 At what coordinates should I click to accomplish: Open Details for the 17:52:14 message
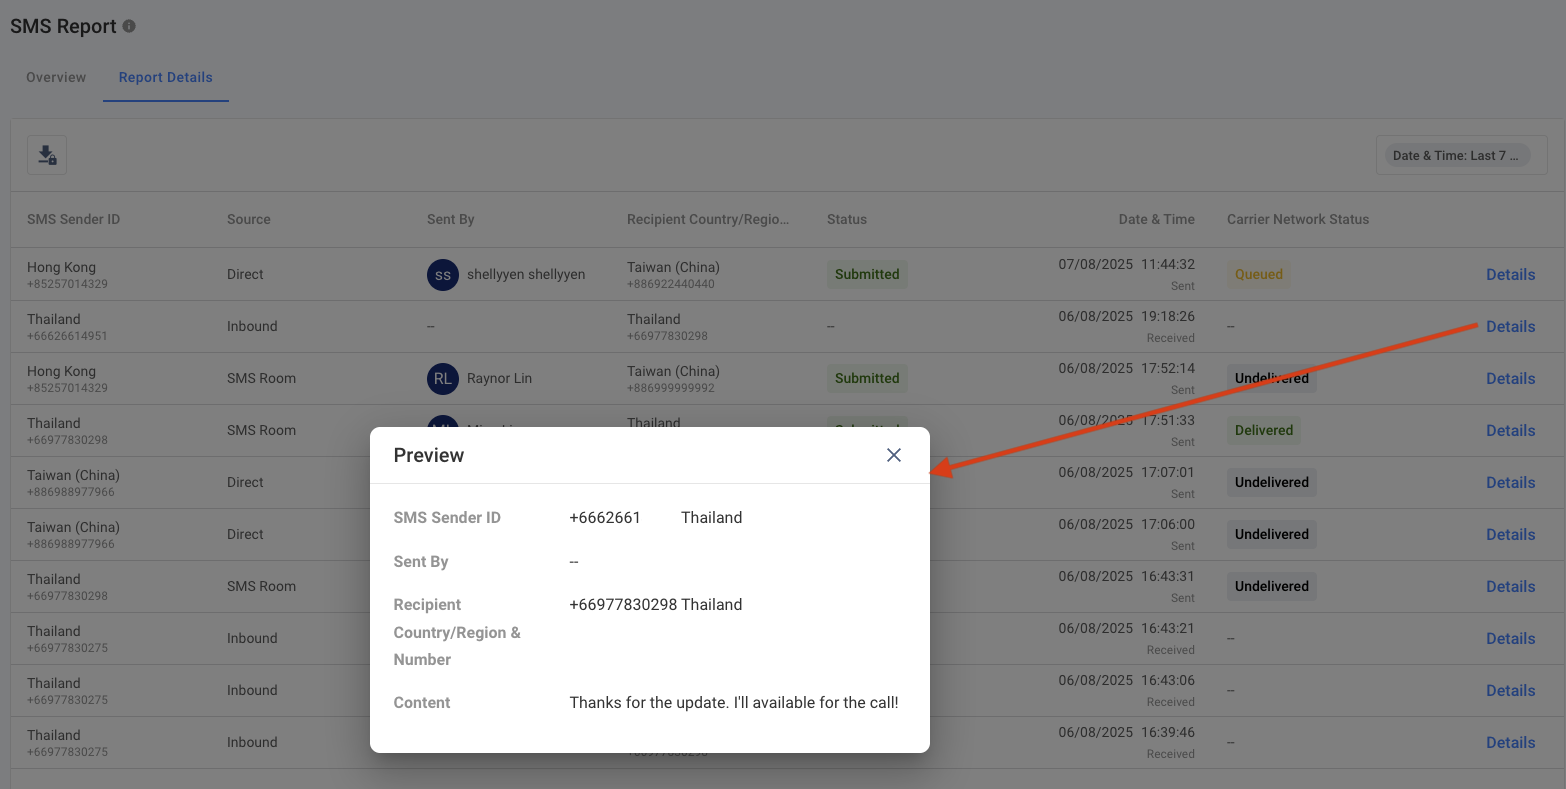pos(1511,378)
